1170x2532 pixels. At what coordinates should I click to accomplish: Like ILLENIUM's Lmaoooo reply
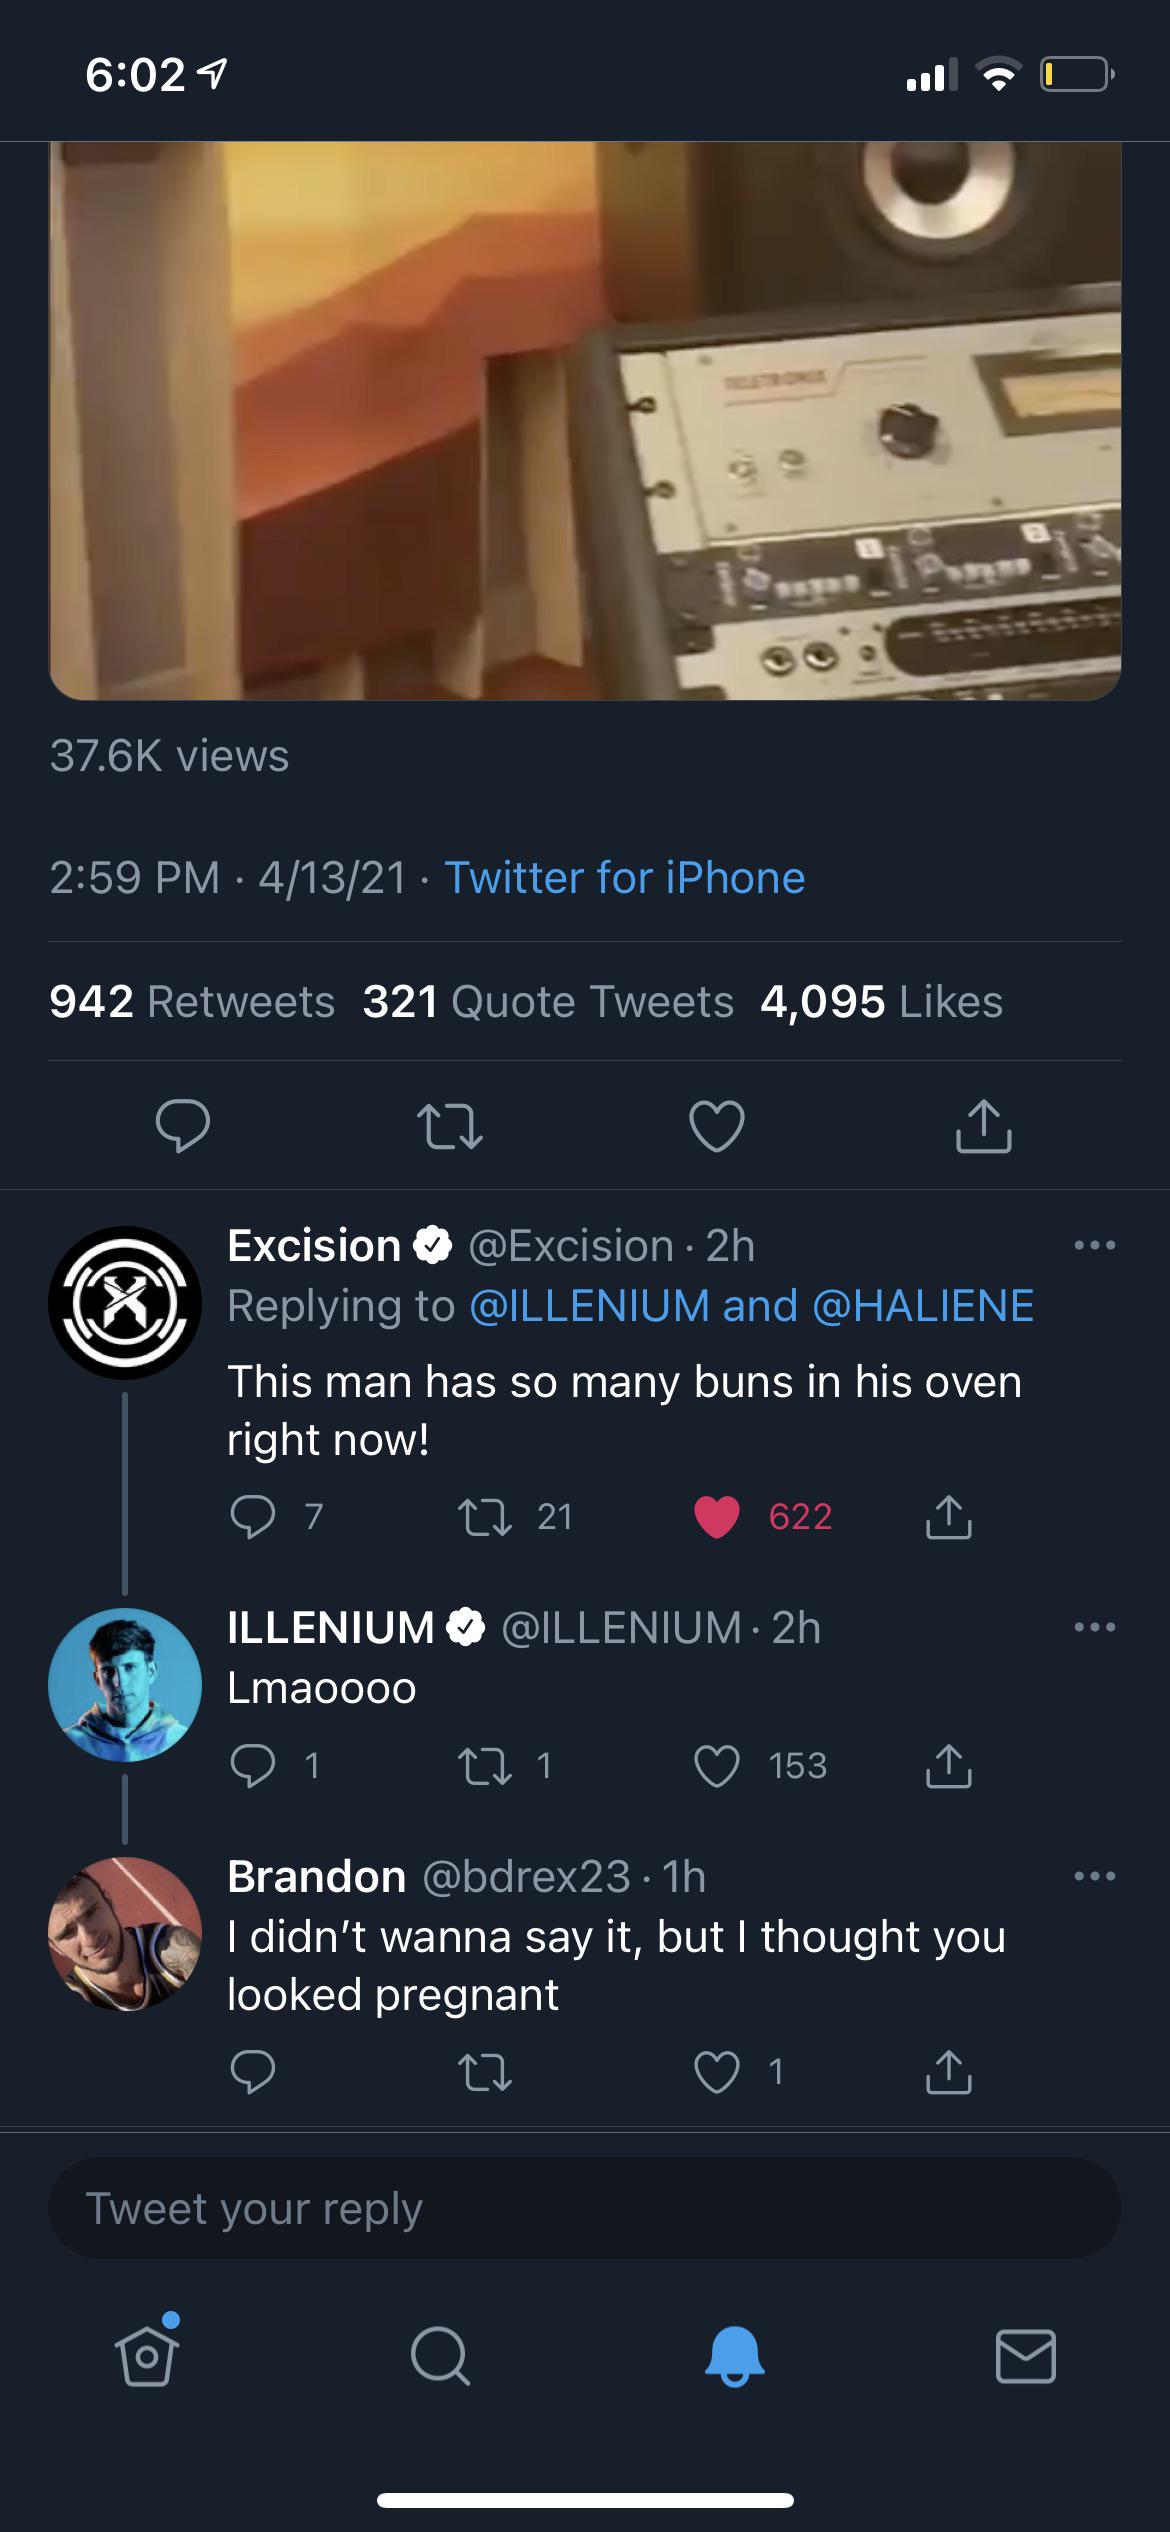coord(717,1766)
